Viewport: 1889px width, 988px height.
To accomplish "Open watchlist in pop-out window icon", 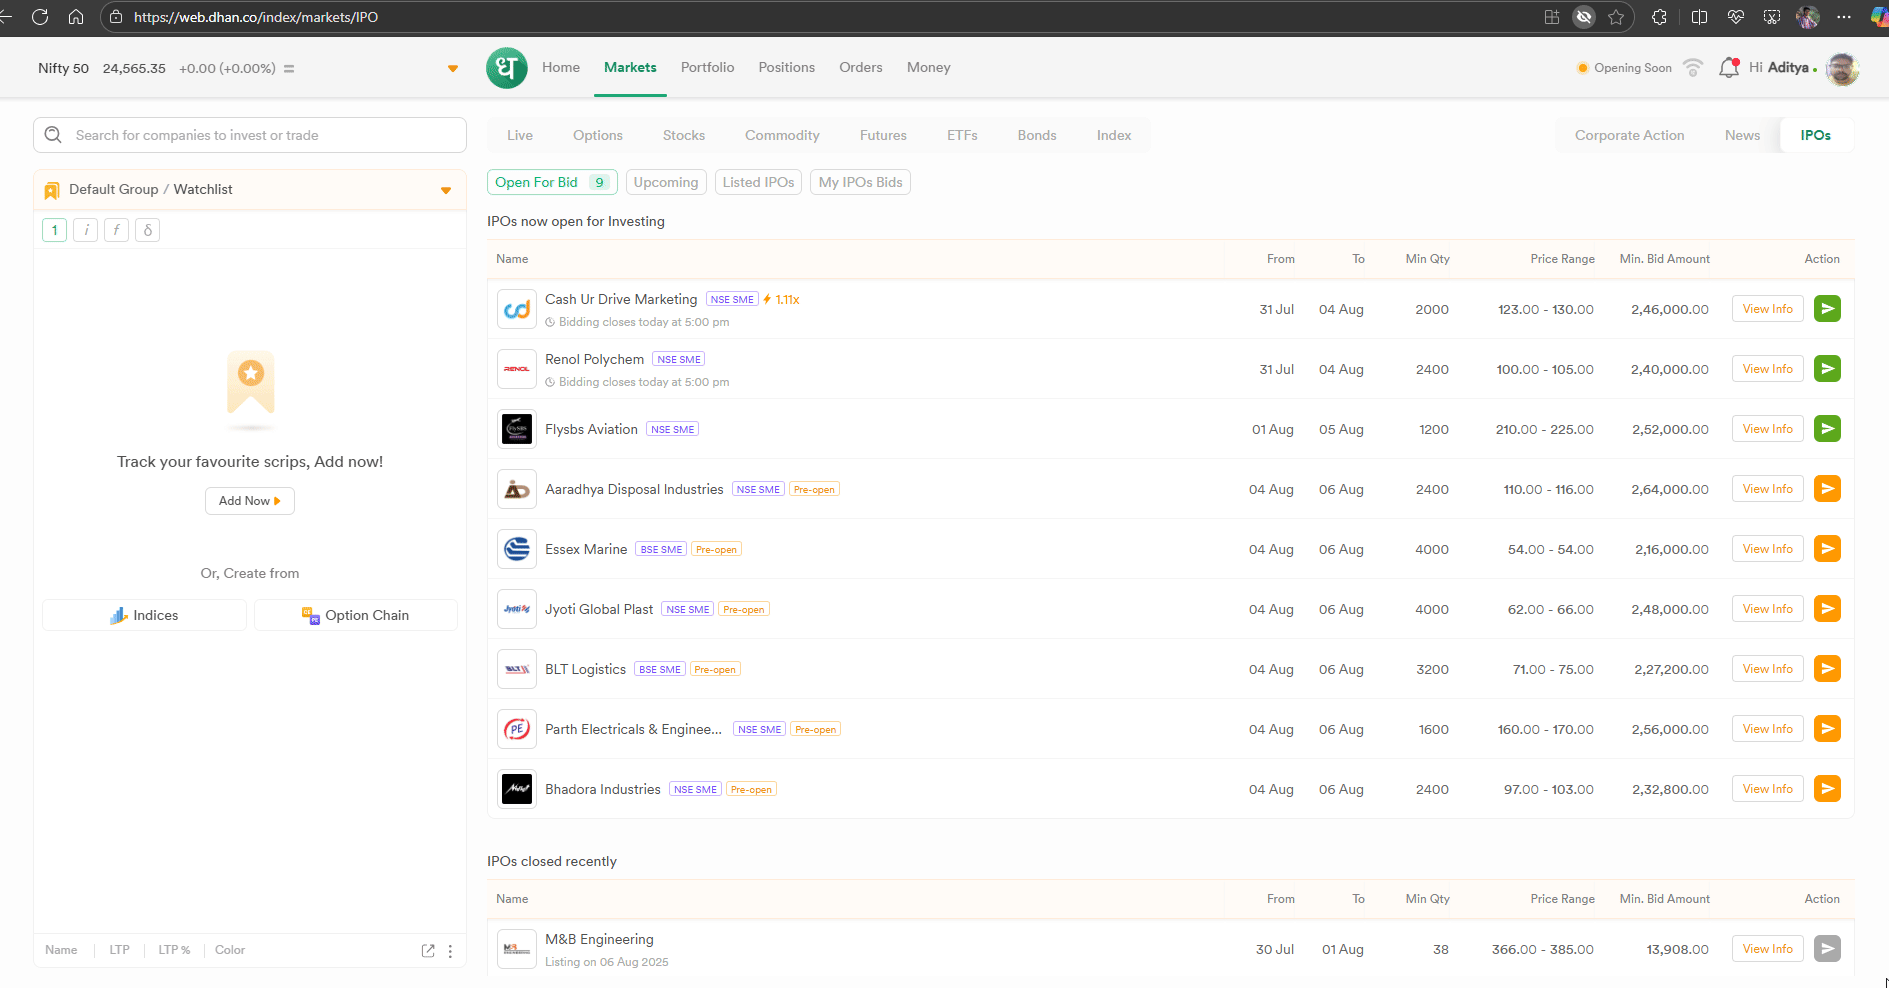I will coord(428,951).
